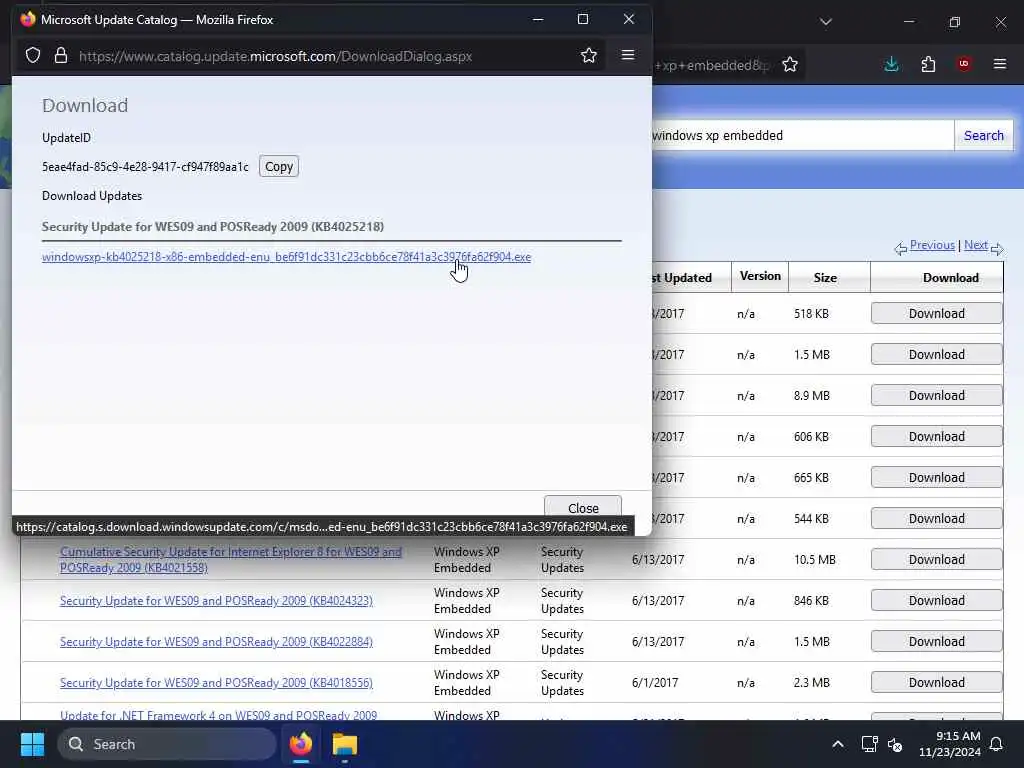Click the muted volume tray icon
Image resolution: width=1024 pixels, height=768 pixels.
[x=895, y=744]
